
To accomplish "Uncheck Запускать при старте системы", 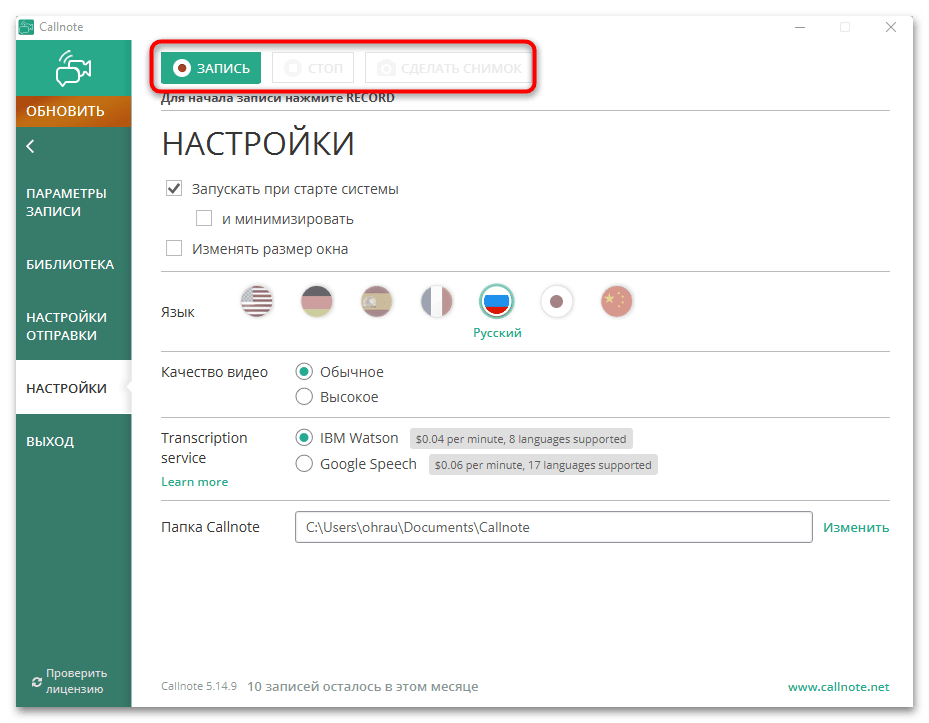I will pyautogui.click(x=174, y=189).
